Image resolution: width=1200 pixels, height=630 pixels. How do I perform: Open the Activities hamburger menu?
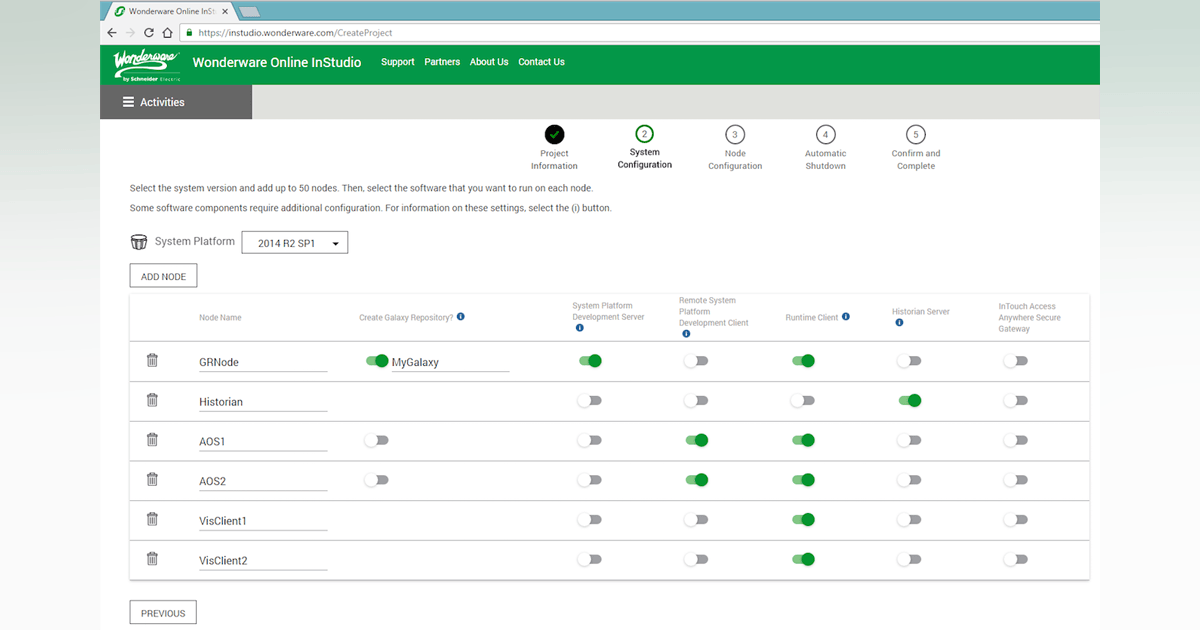click(x=128, y=101)
